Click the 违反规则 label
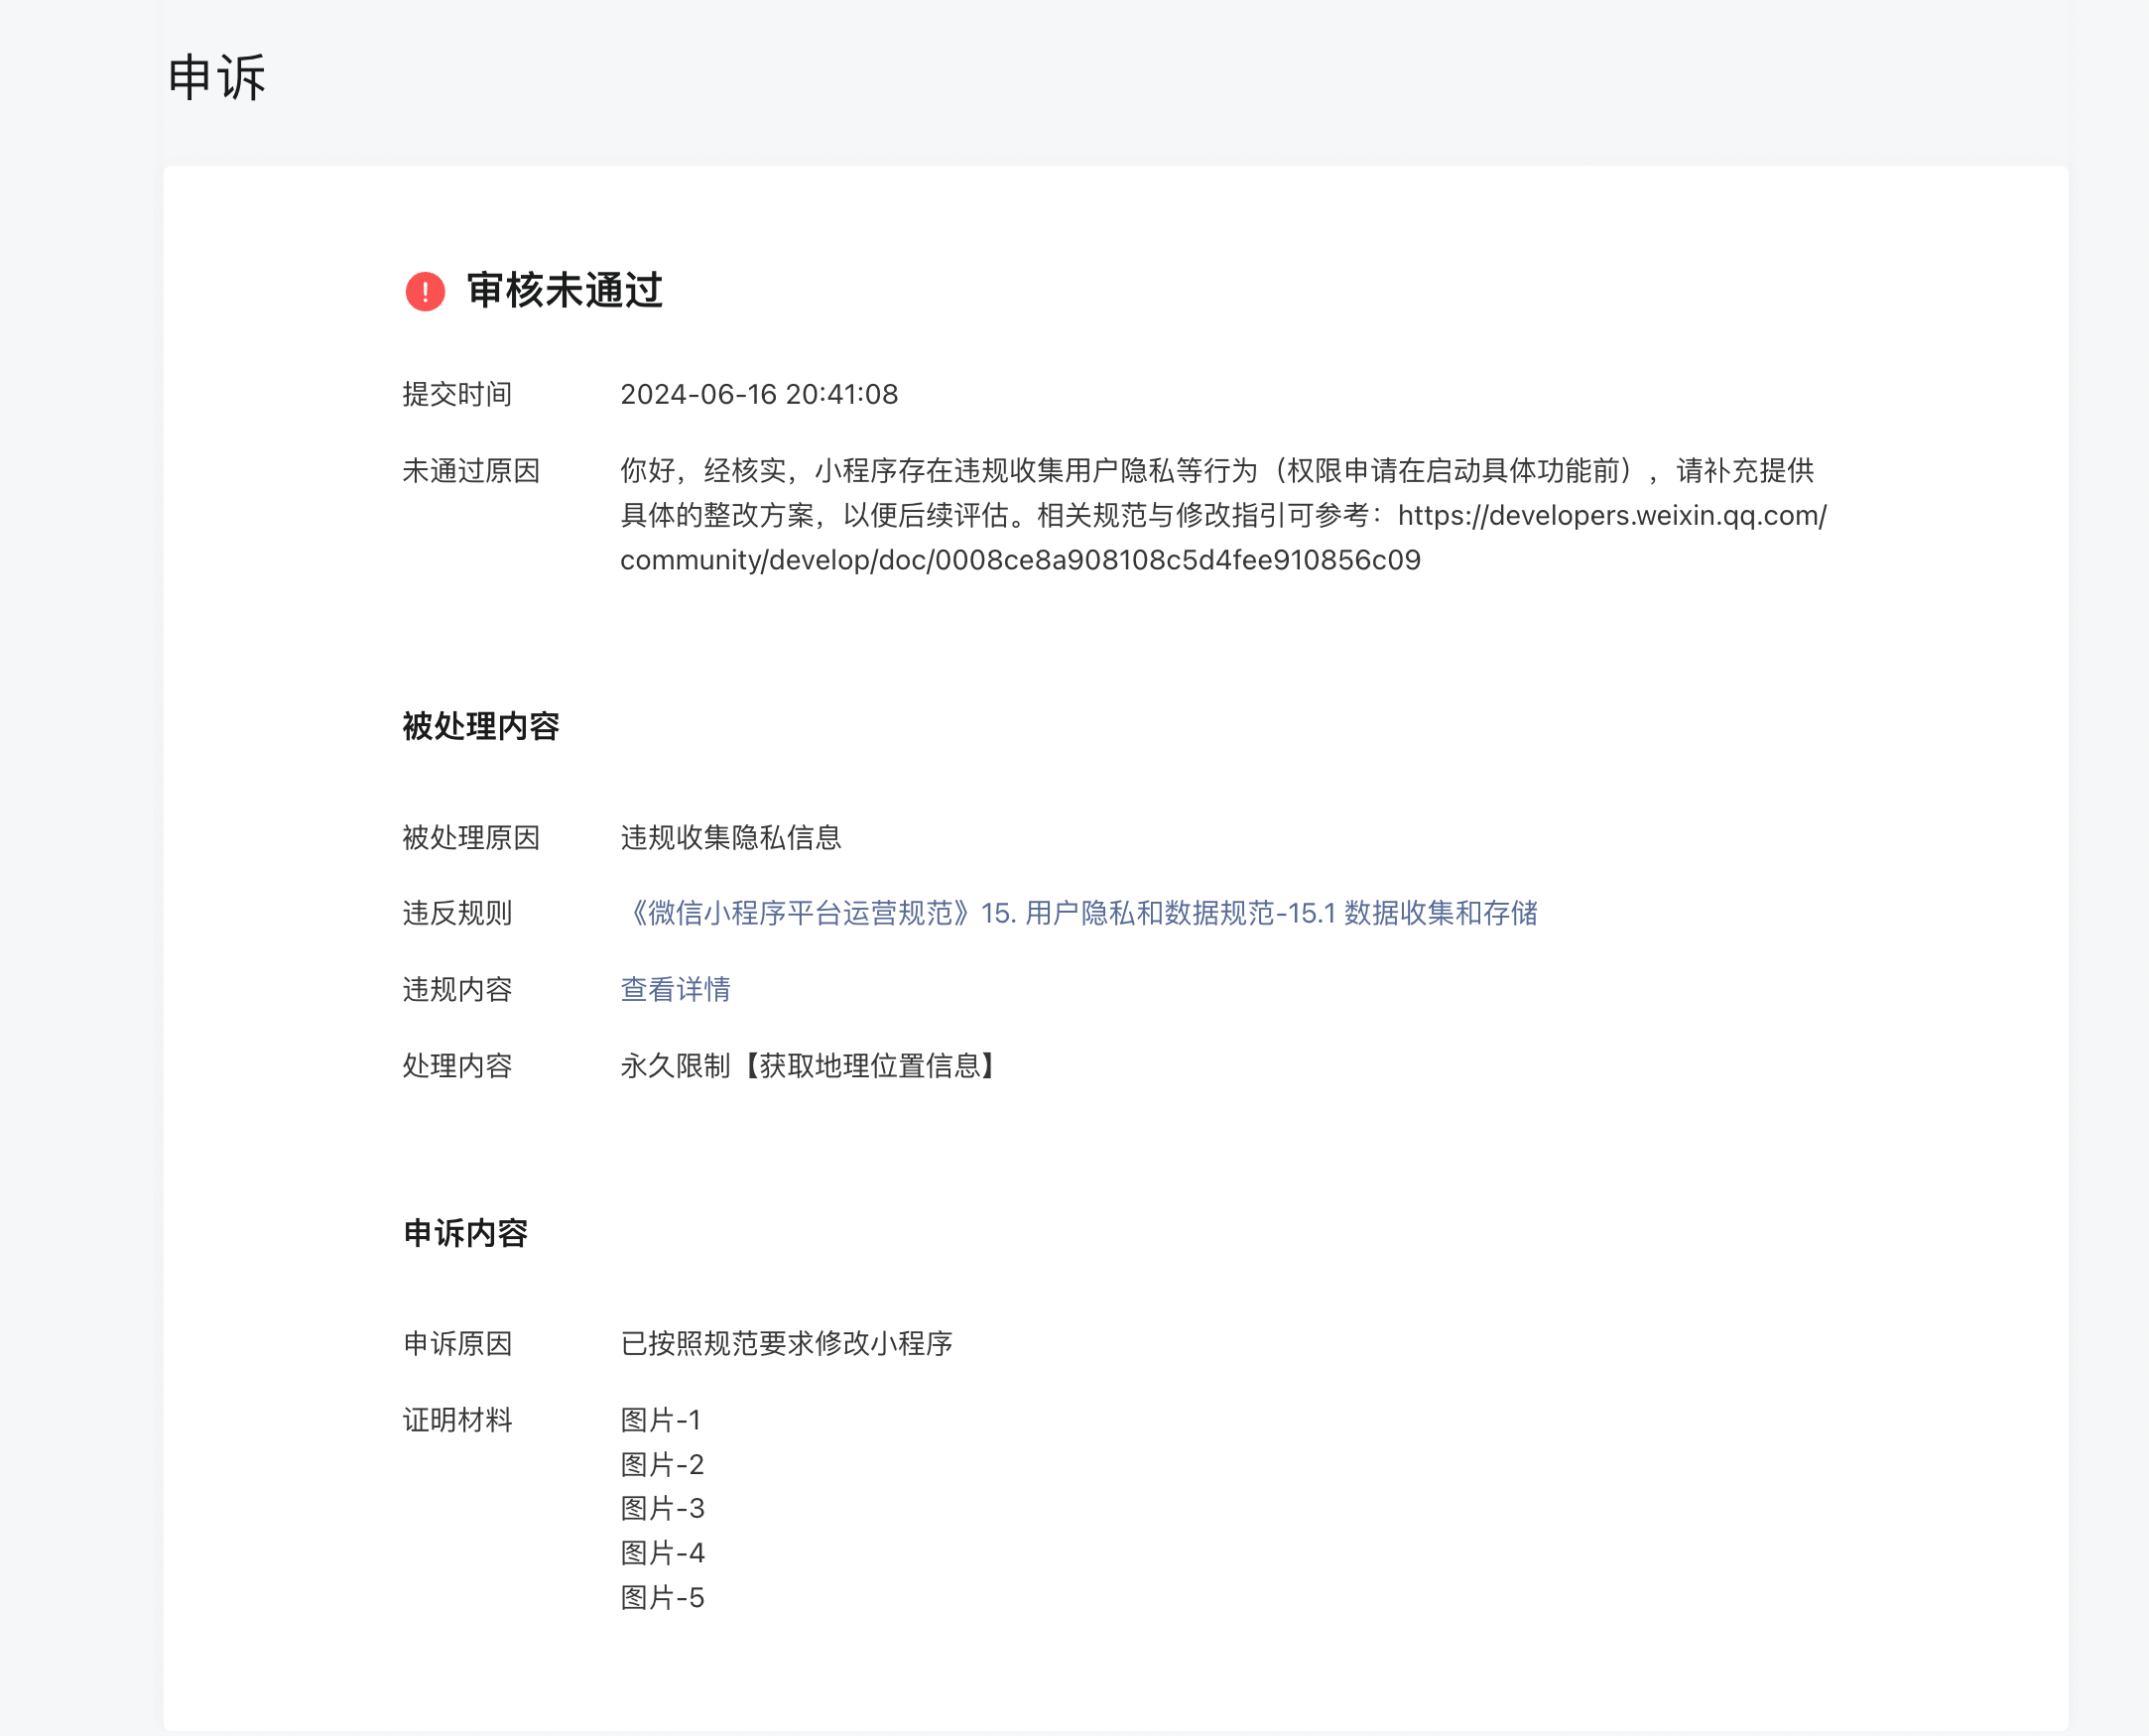The image size is (2149, 1736). pyautogui.click(x=457, y=913)
